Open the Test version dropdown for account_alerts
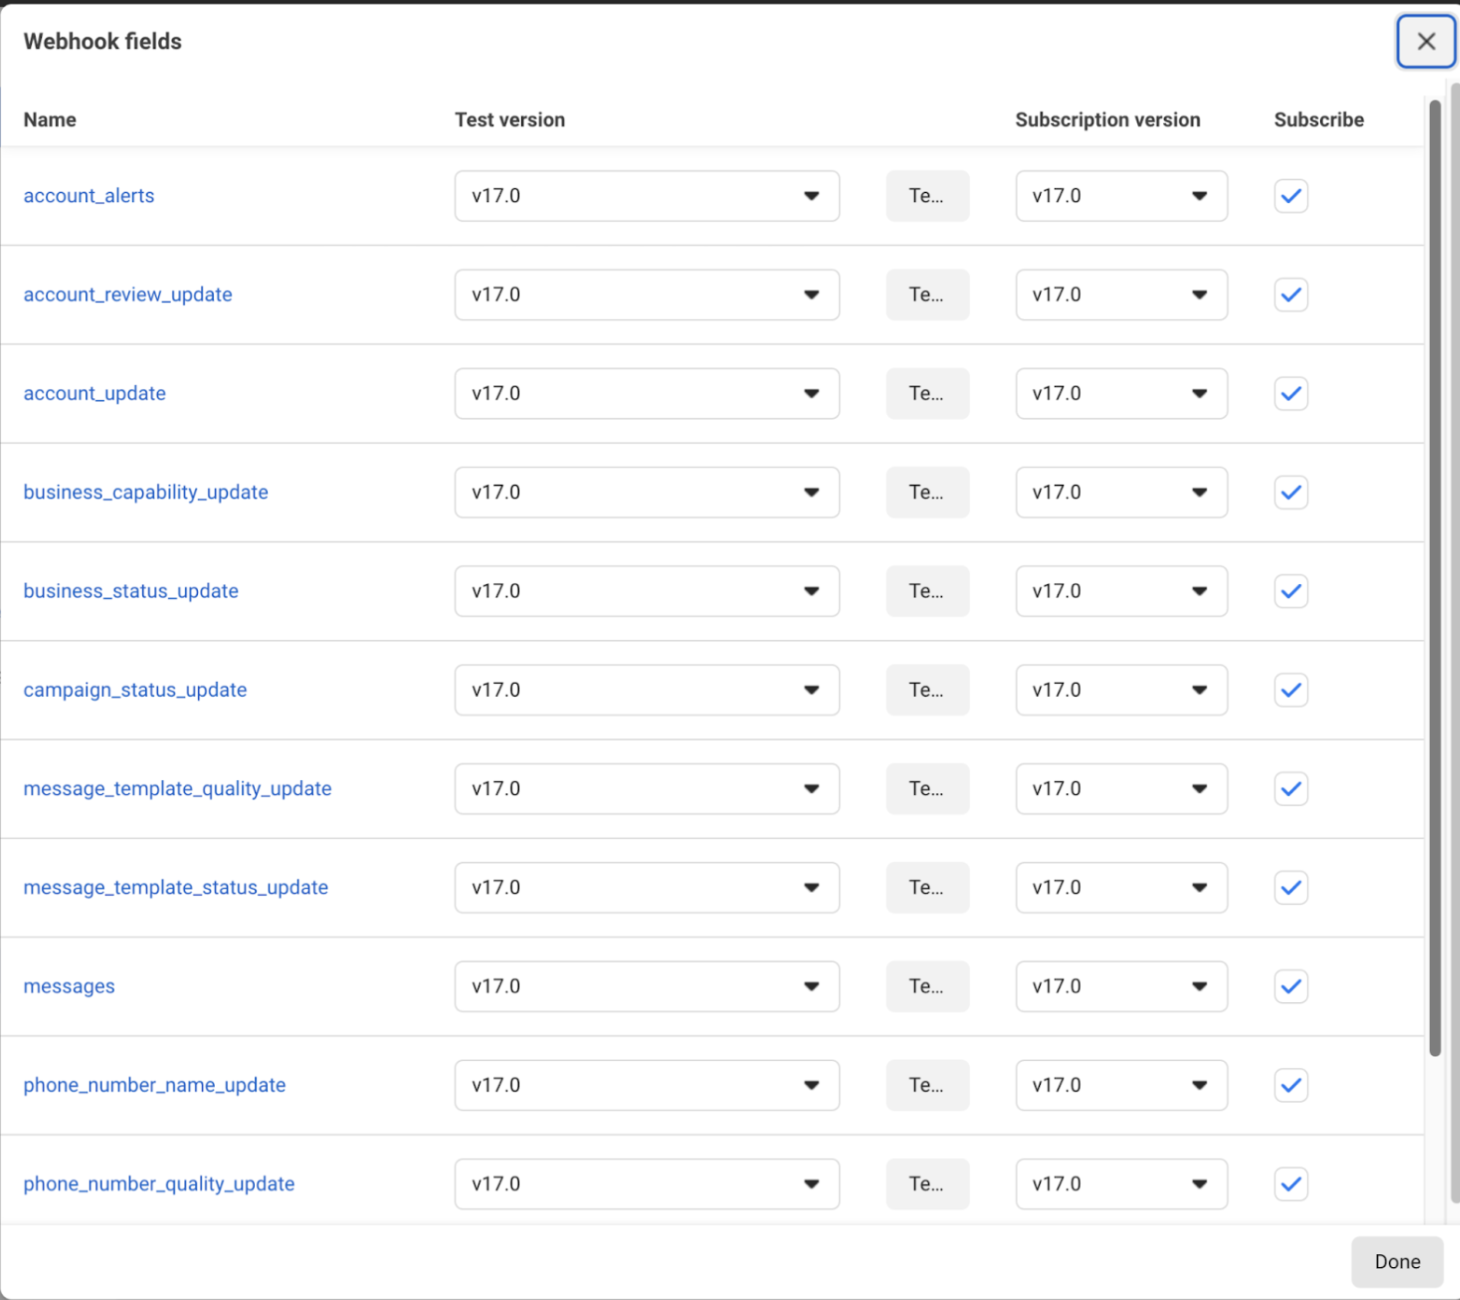This screenshot has height=1300, width=1460. (x=646, y=196)
